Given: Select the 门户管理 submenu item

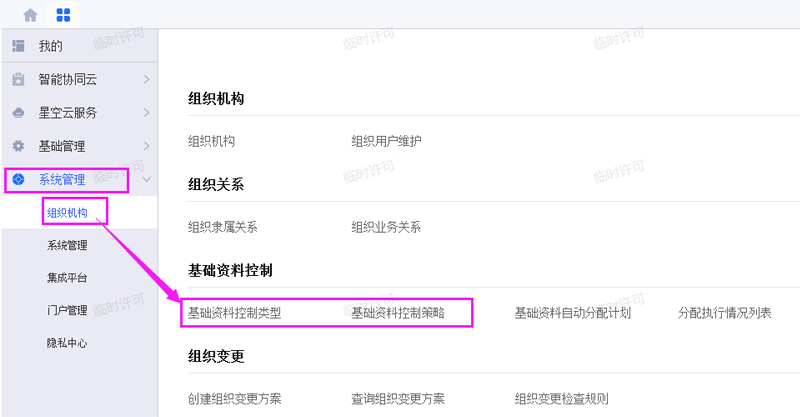Looking at the screenshot, I should (67, 310).
